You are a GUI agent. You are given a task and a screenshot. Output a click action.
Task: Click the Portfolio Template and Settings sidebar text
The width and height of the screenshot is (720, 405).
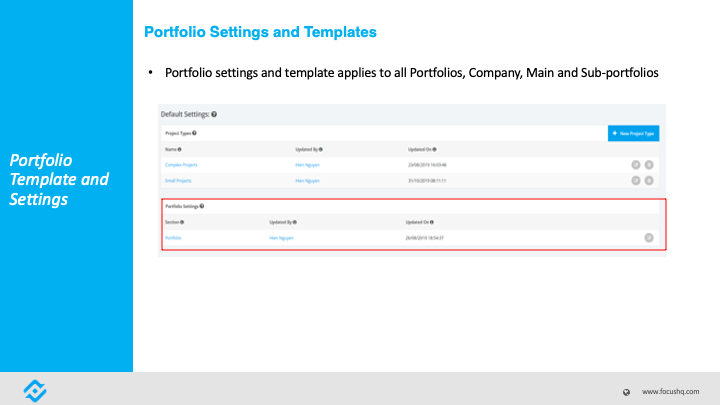[x=59, y=180]
